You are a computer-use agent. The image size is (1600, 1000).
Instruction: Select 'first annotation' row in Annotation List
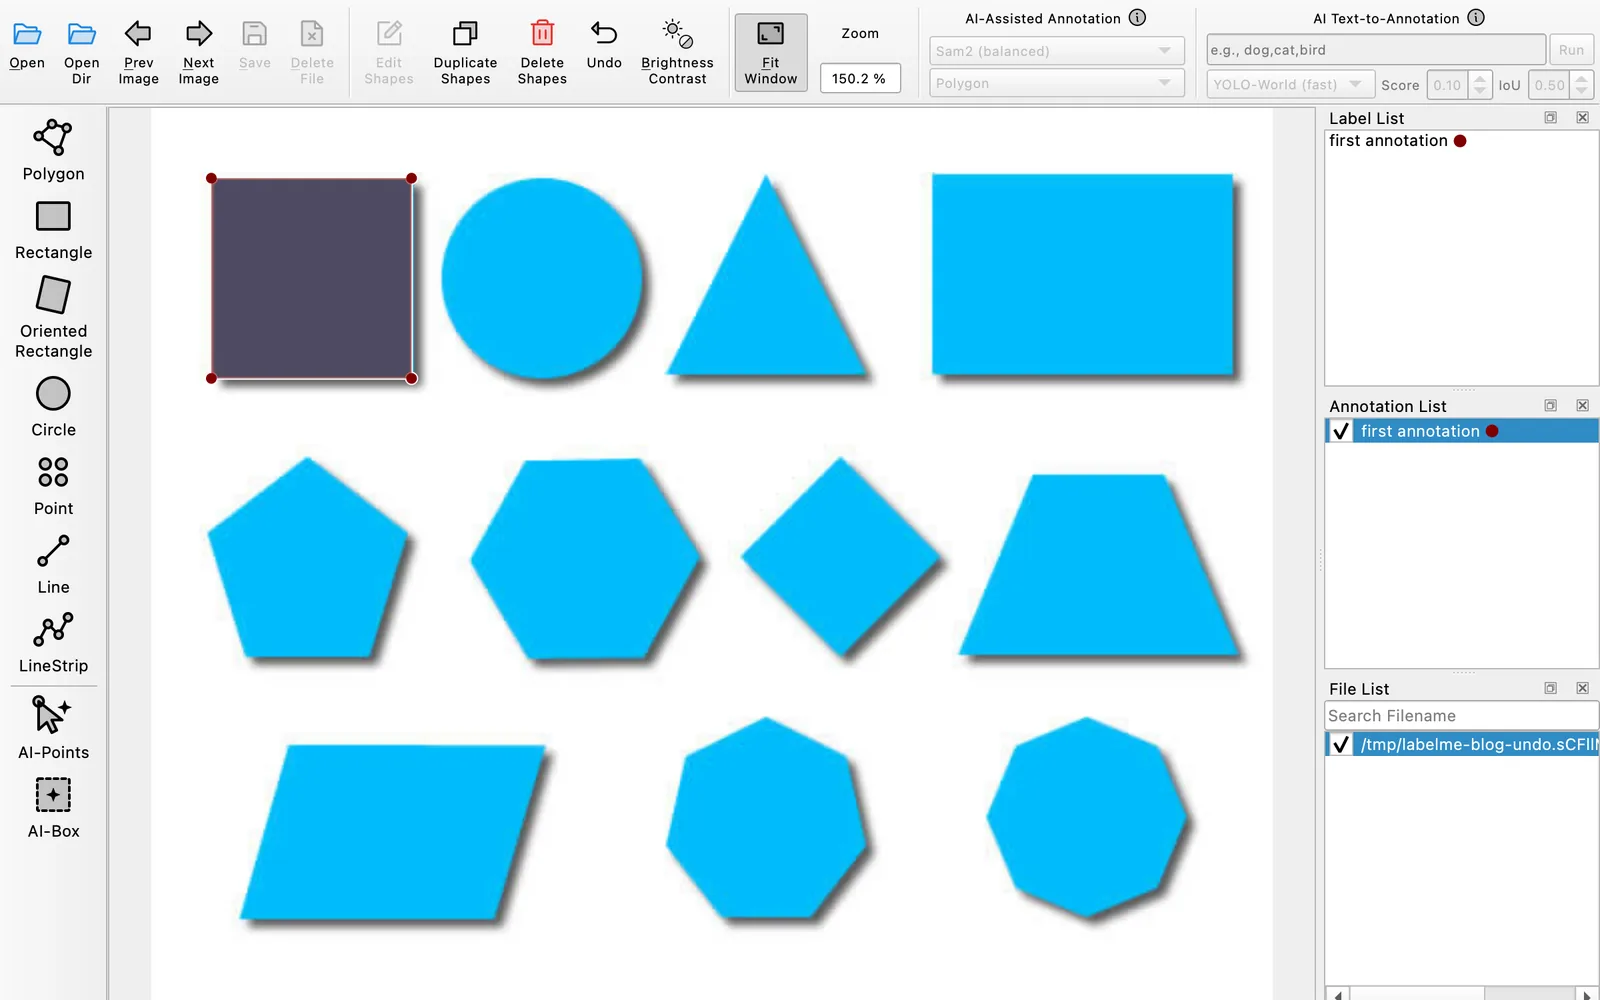(x=1461, y=431)
